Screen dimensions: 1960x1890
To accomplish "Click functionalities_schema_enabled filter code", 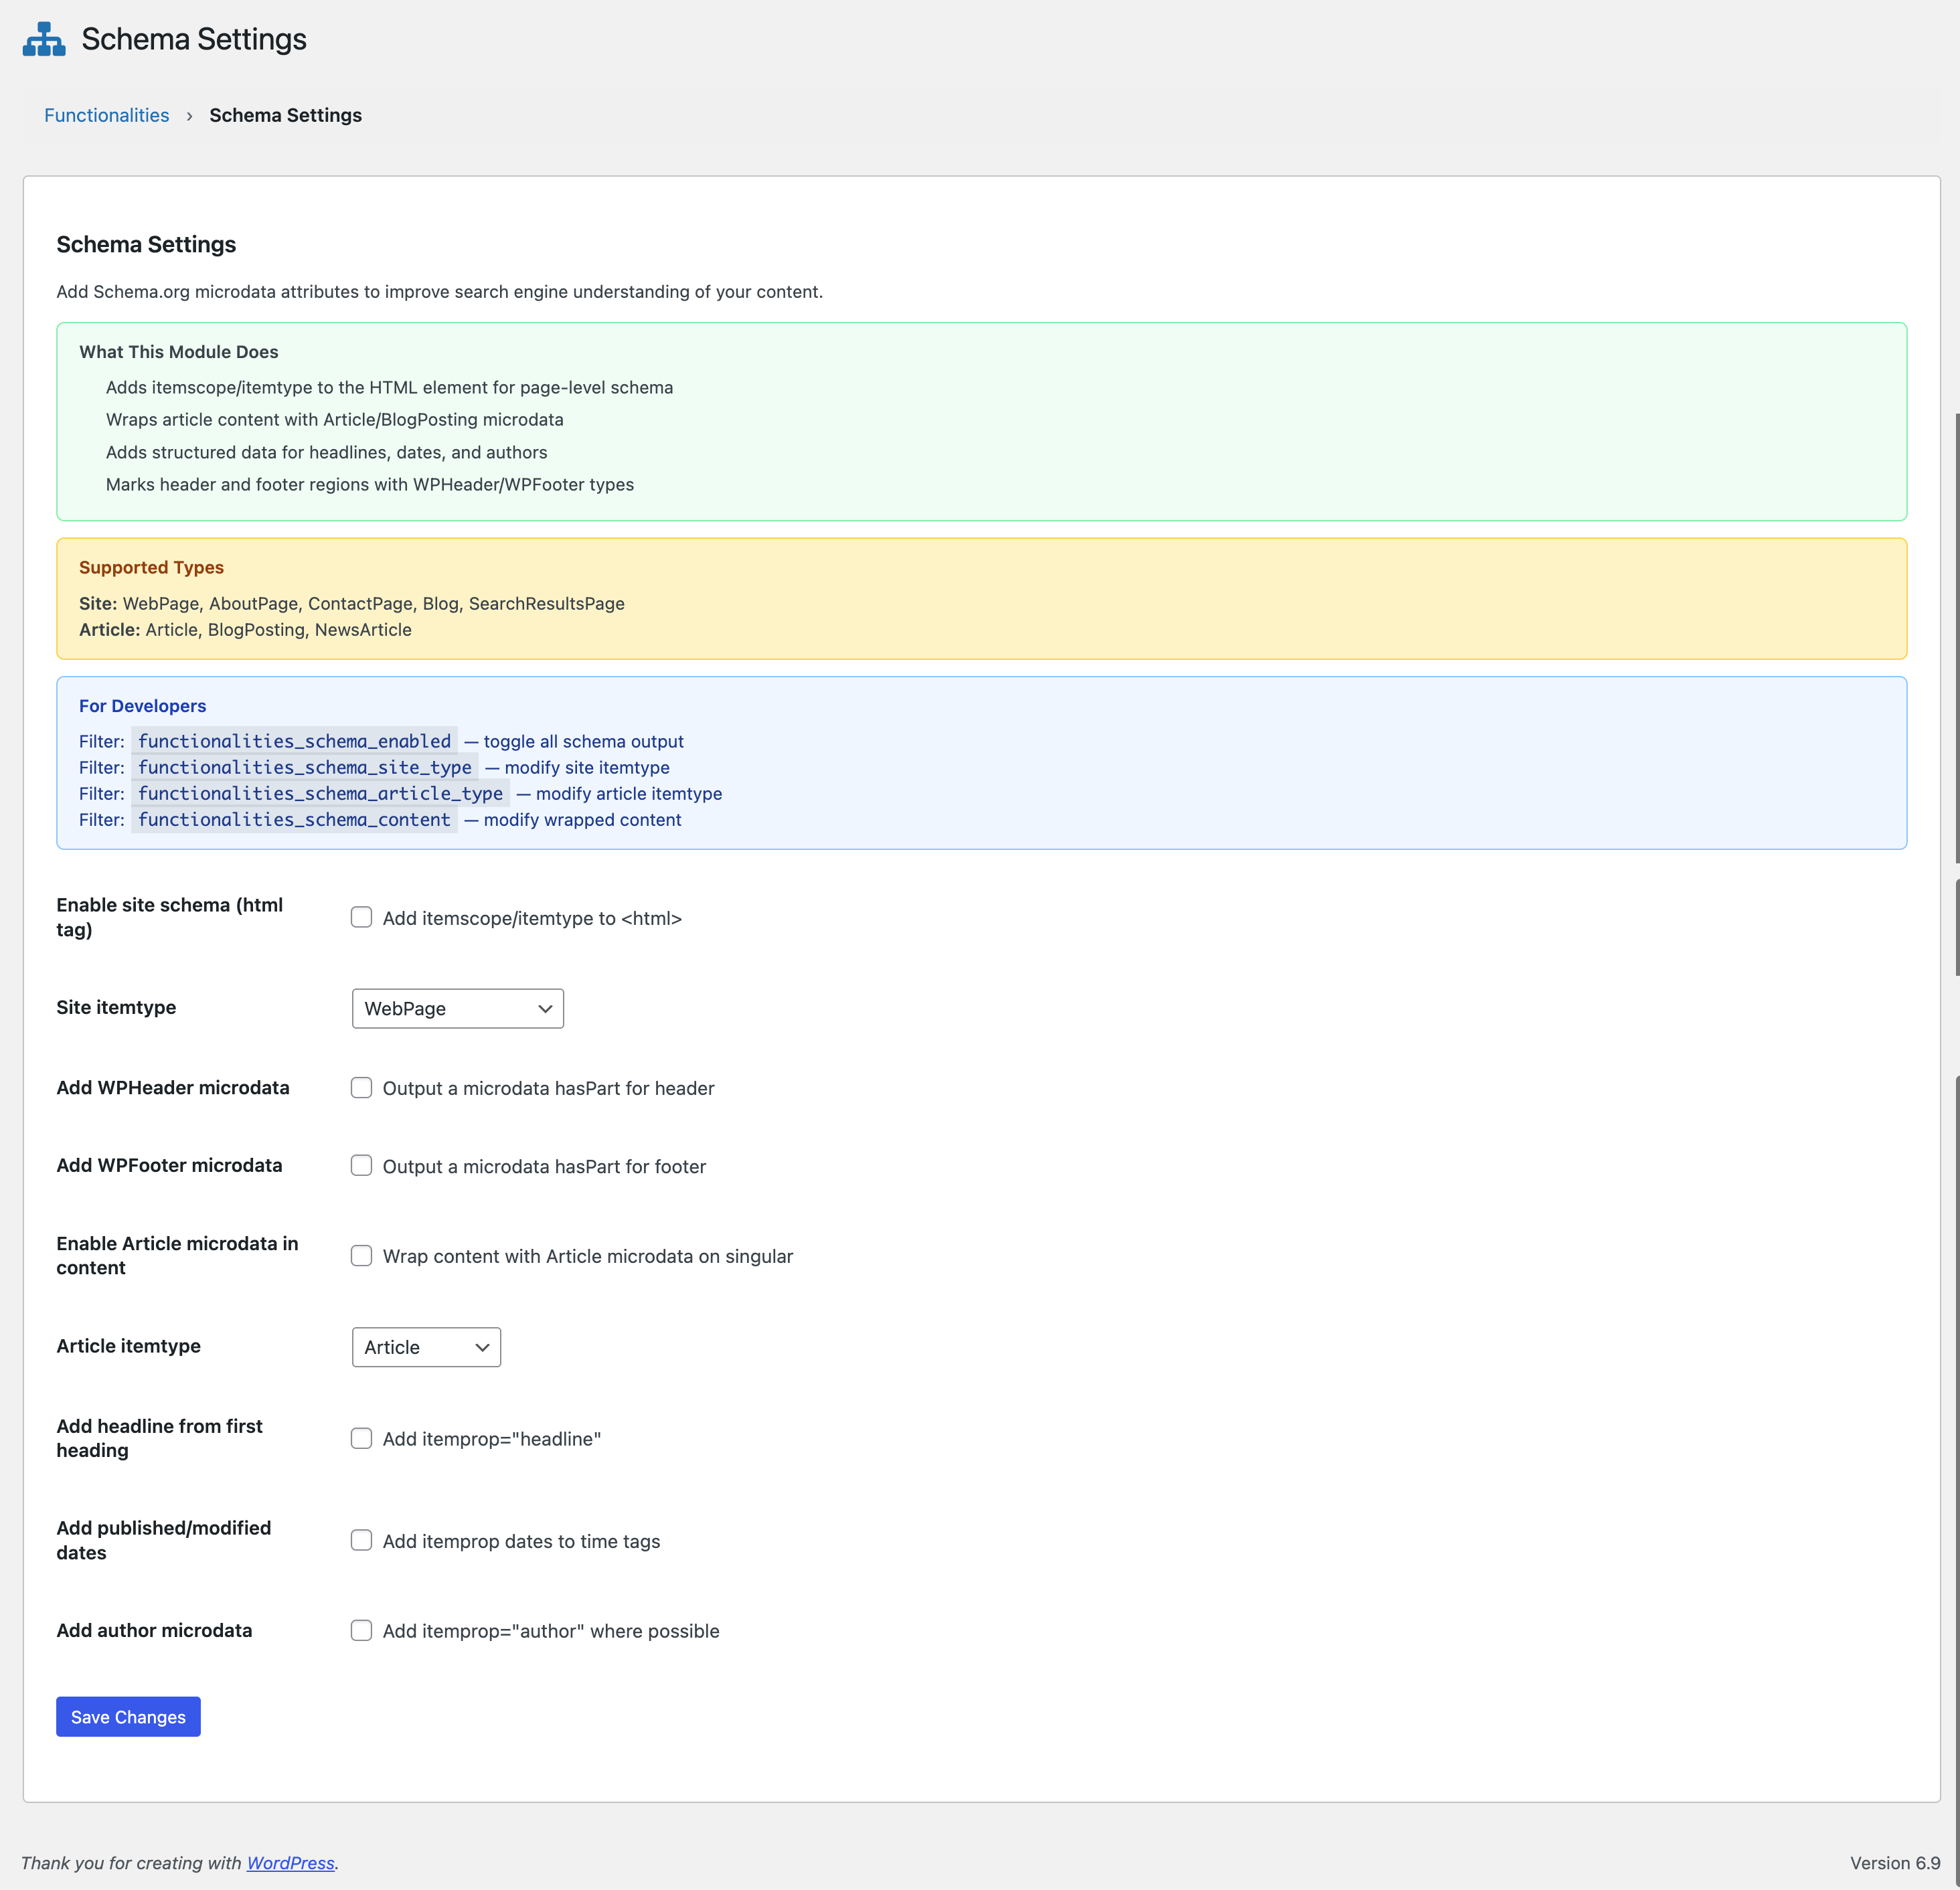I will click(x=294, y=741).
